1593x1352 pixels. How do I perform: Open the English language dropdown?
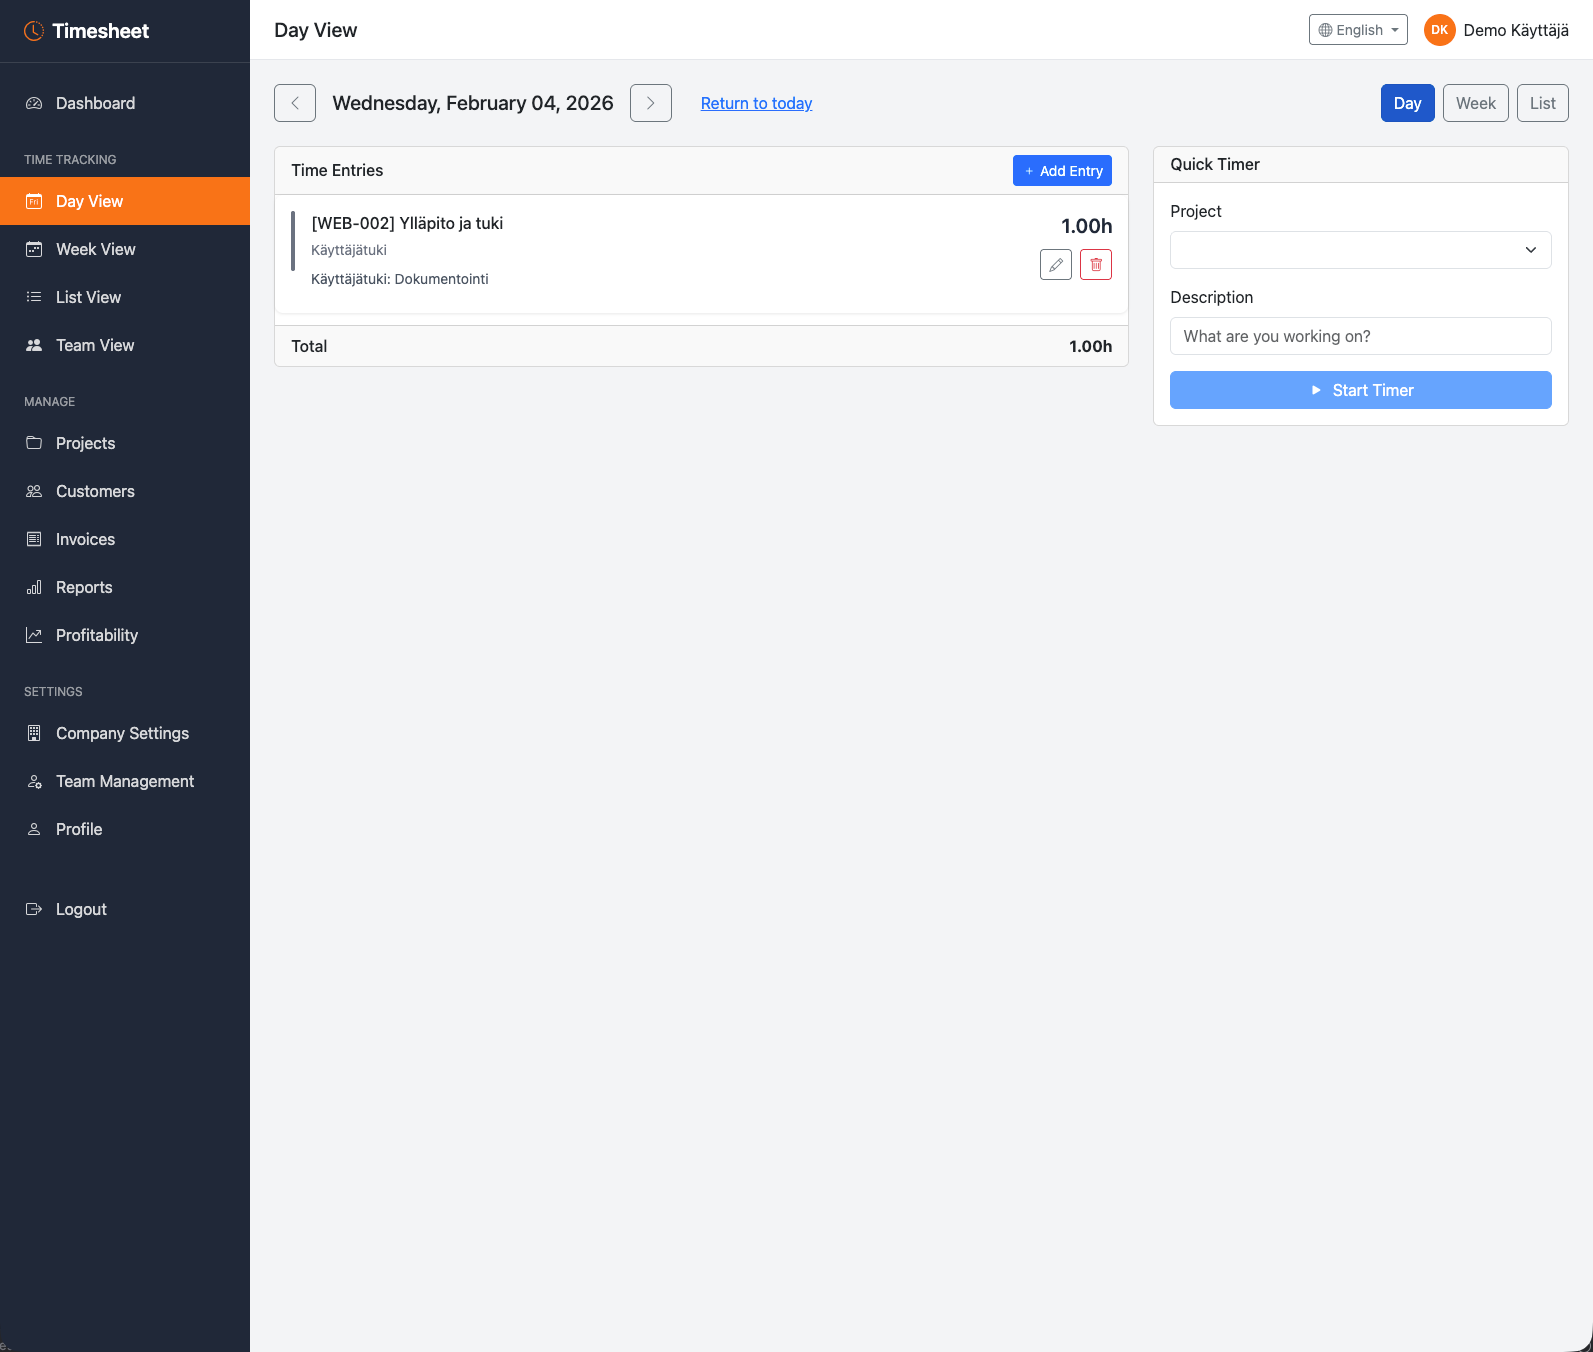point(1357,30)
